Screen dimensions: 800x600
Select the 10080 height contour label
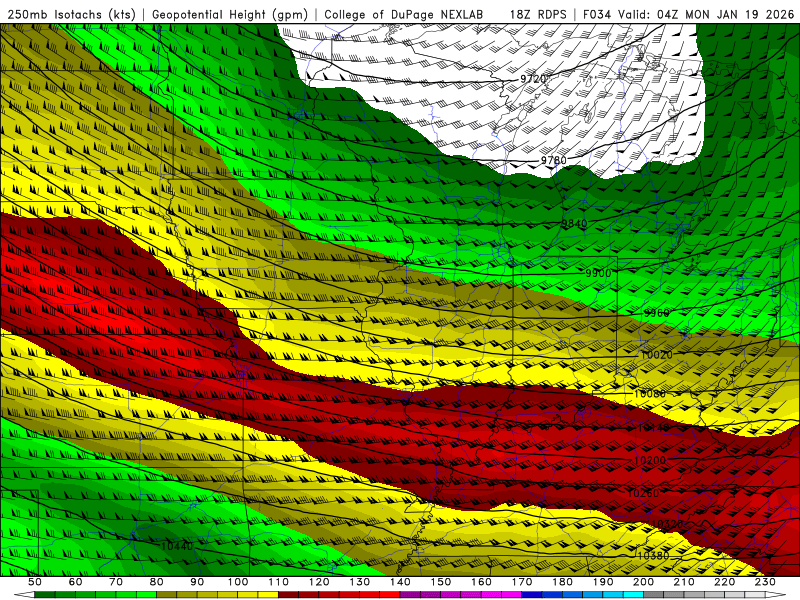click(x=649, y=393)
